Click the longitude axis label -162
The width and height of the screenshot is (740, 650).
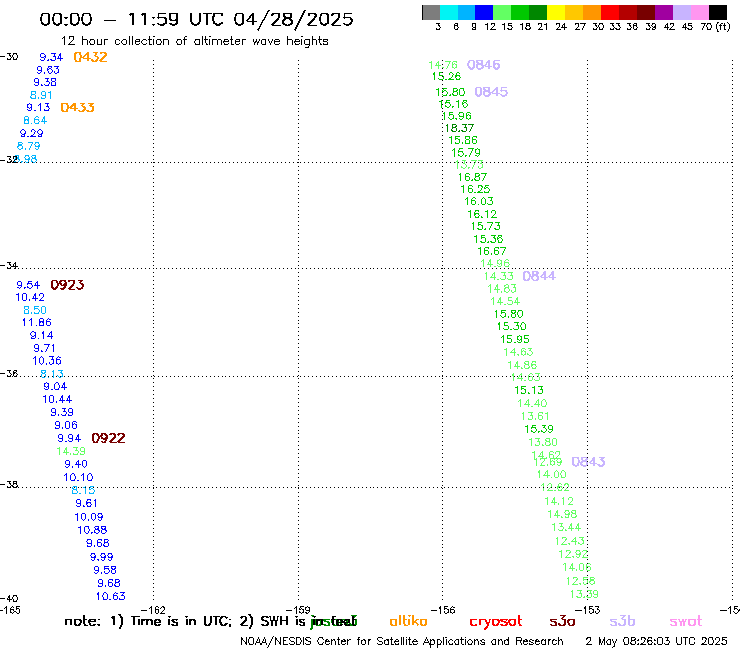pyautogui.click(x=153, y=610)
